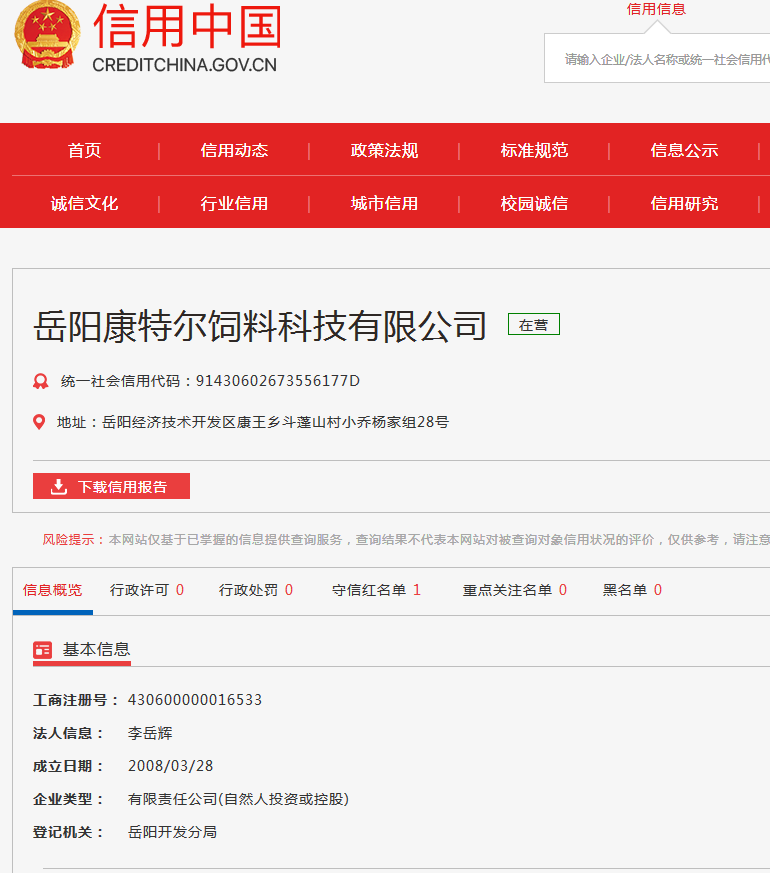Click the 下载信用报告 button

pos(111,486)
